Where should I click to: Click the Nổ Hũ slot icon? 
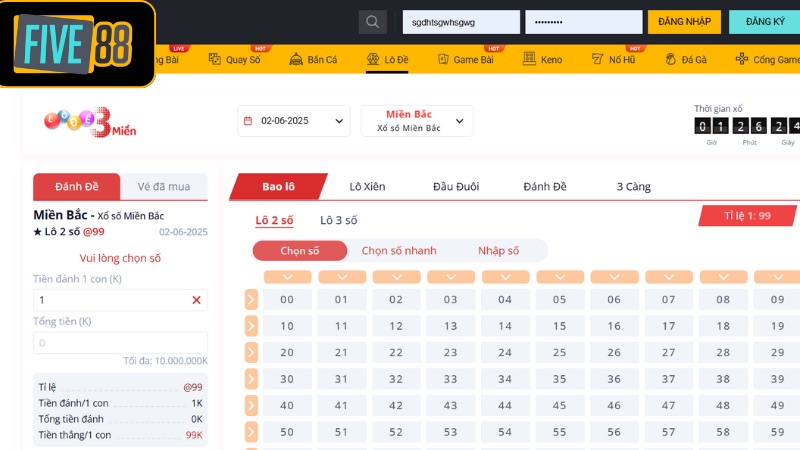(x=597, y=59)
